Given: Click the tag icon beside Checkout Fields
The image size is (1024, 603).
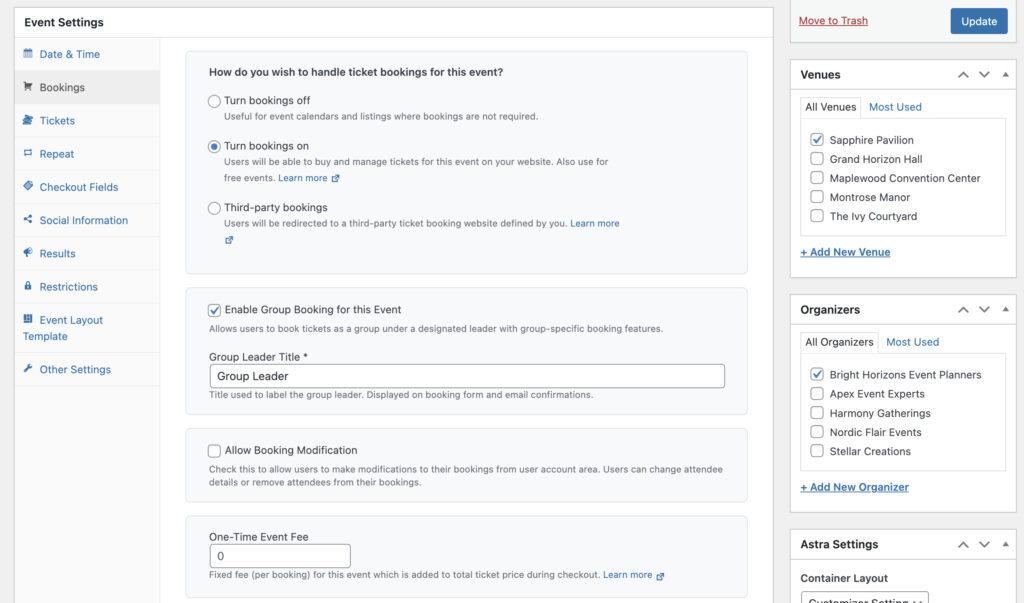Looking at the screenshot, I should (28, 187).
